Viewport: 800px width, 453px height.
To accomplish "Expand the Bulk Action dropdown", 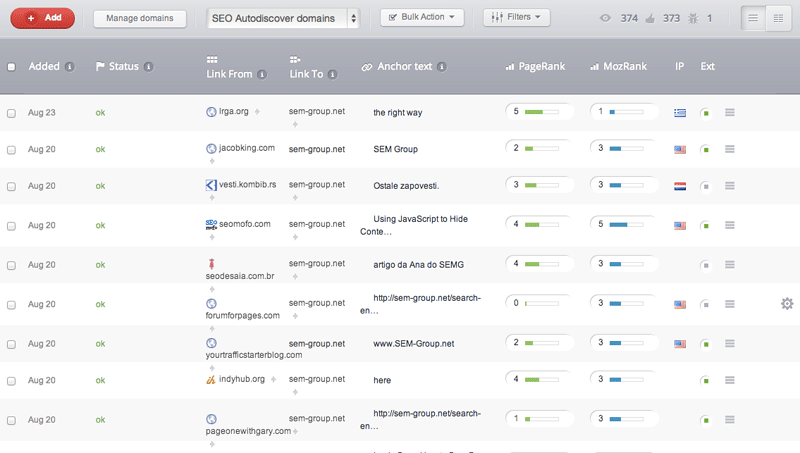I will coord(423,17).
